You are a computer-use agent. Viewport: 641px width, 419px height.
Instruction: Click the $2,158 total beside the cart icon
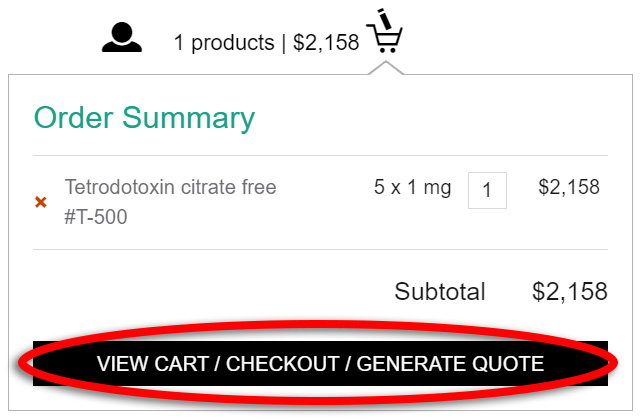click(326, 43)
